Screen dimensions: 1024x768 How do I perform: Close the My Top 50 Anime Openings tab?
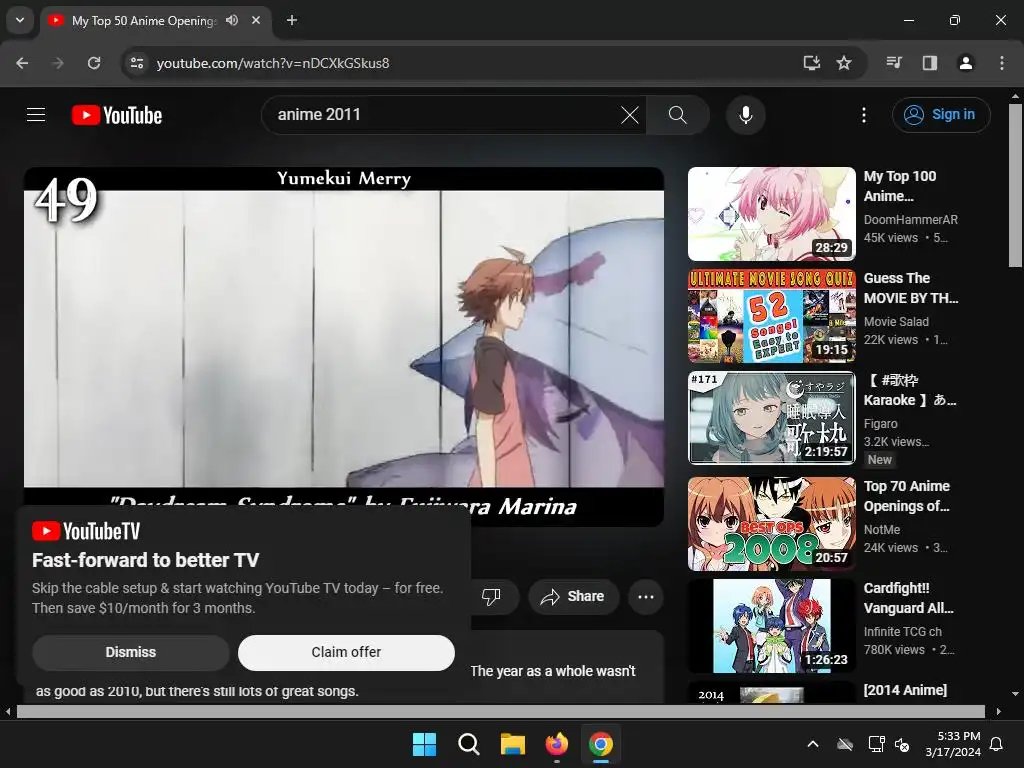click(x=256, y=20)
